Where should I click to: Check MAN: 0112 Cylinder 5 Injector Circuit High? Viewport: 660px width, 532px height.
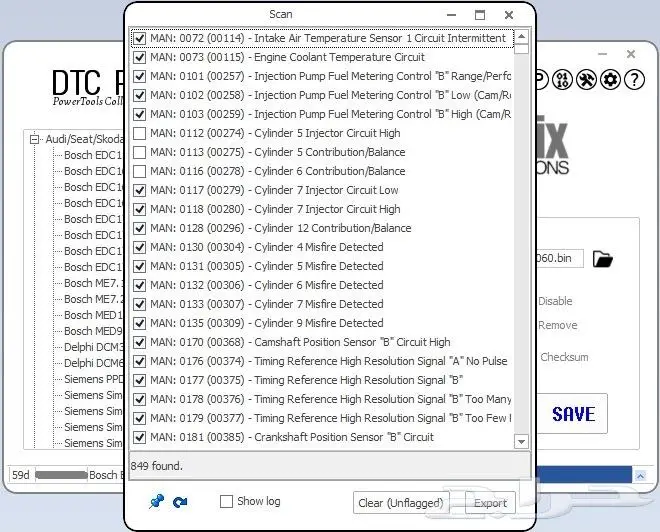coord(140,133)
